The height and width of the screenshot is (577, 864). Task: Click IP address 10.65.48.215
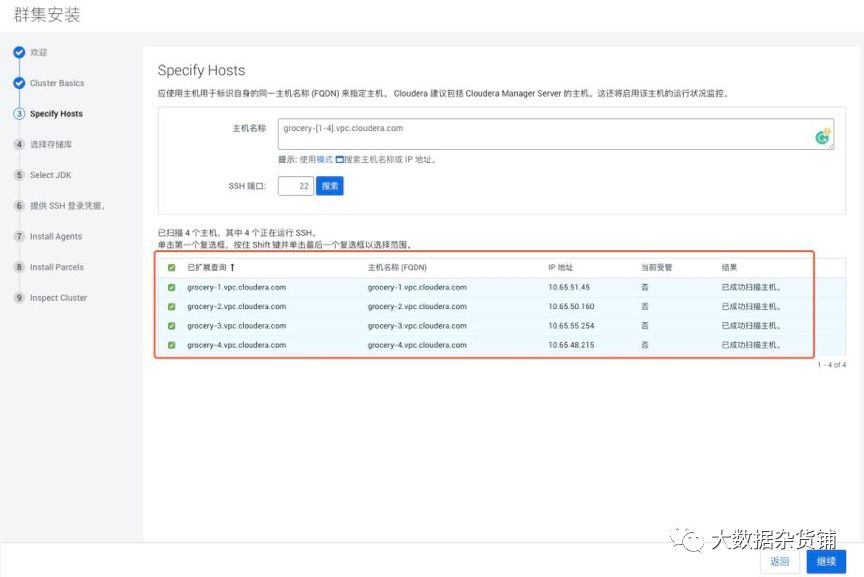tap(571, 345)
